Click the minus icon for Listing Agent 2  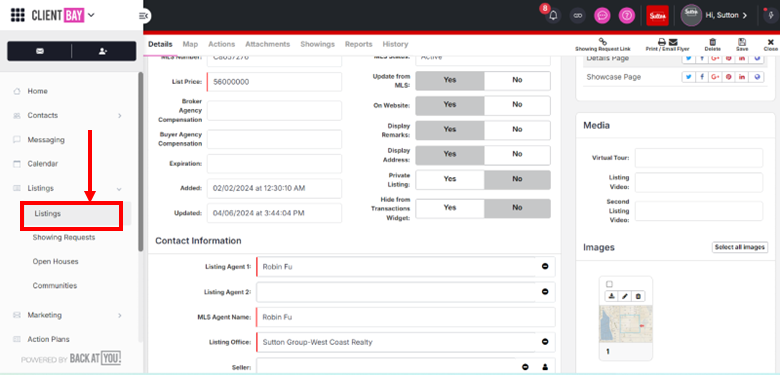545,292
